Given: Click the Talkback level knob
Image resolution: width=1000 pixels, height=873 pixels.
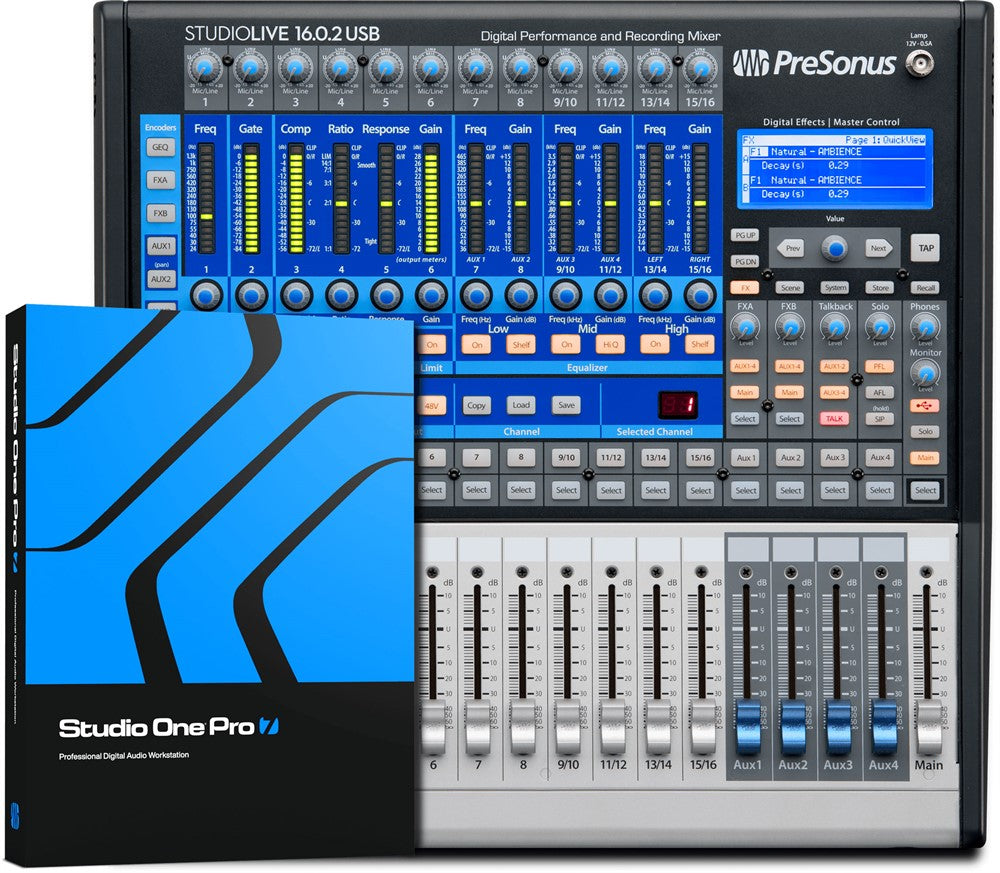Looking at the screenshot, I should pyautogui.click(x=835, y=328).
